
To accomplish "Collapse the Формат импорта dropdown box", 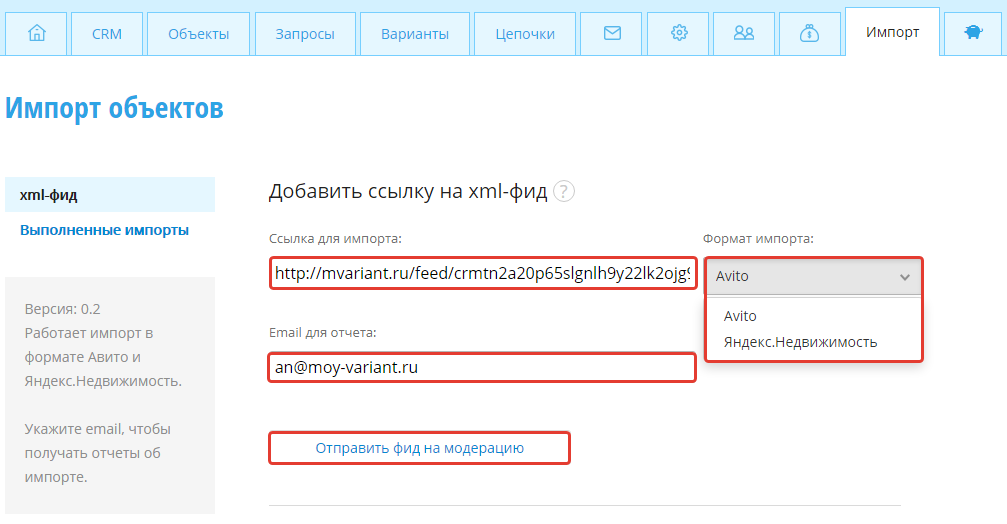I will pyautogui.click(x=813, y=276).
